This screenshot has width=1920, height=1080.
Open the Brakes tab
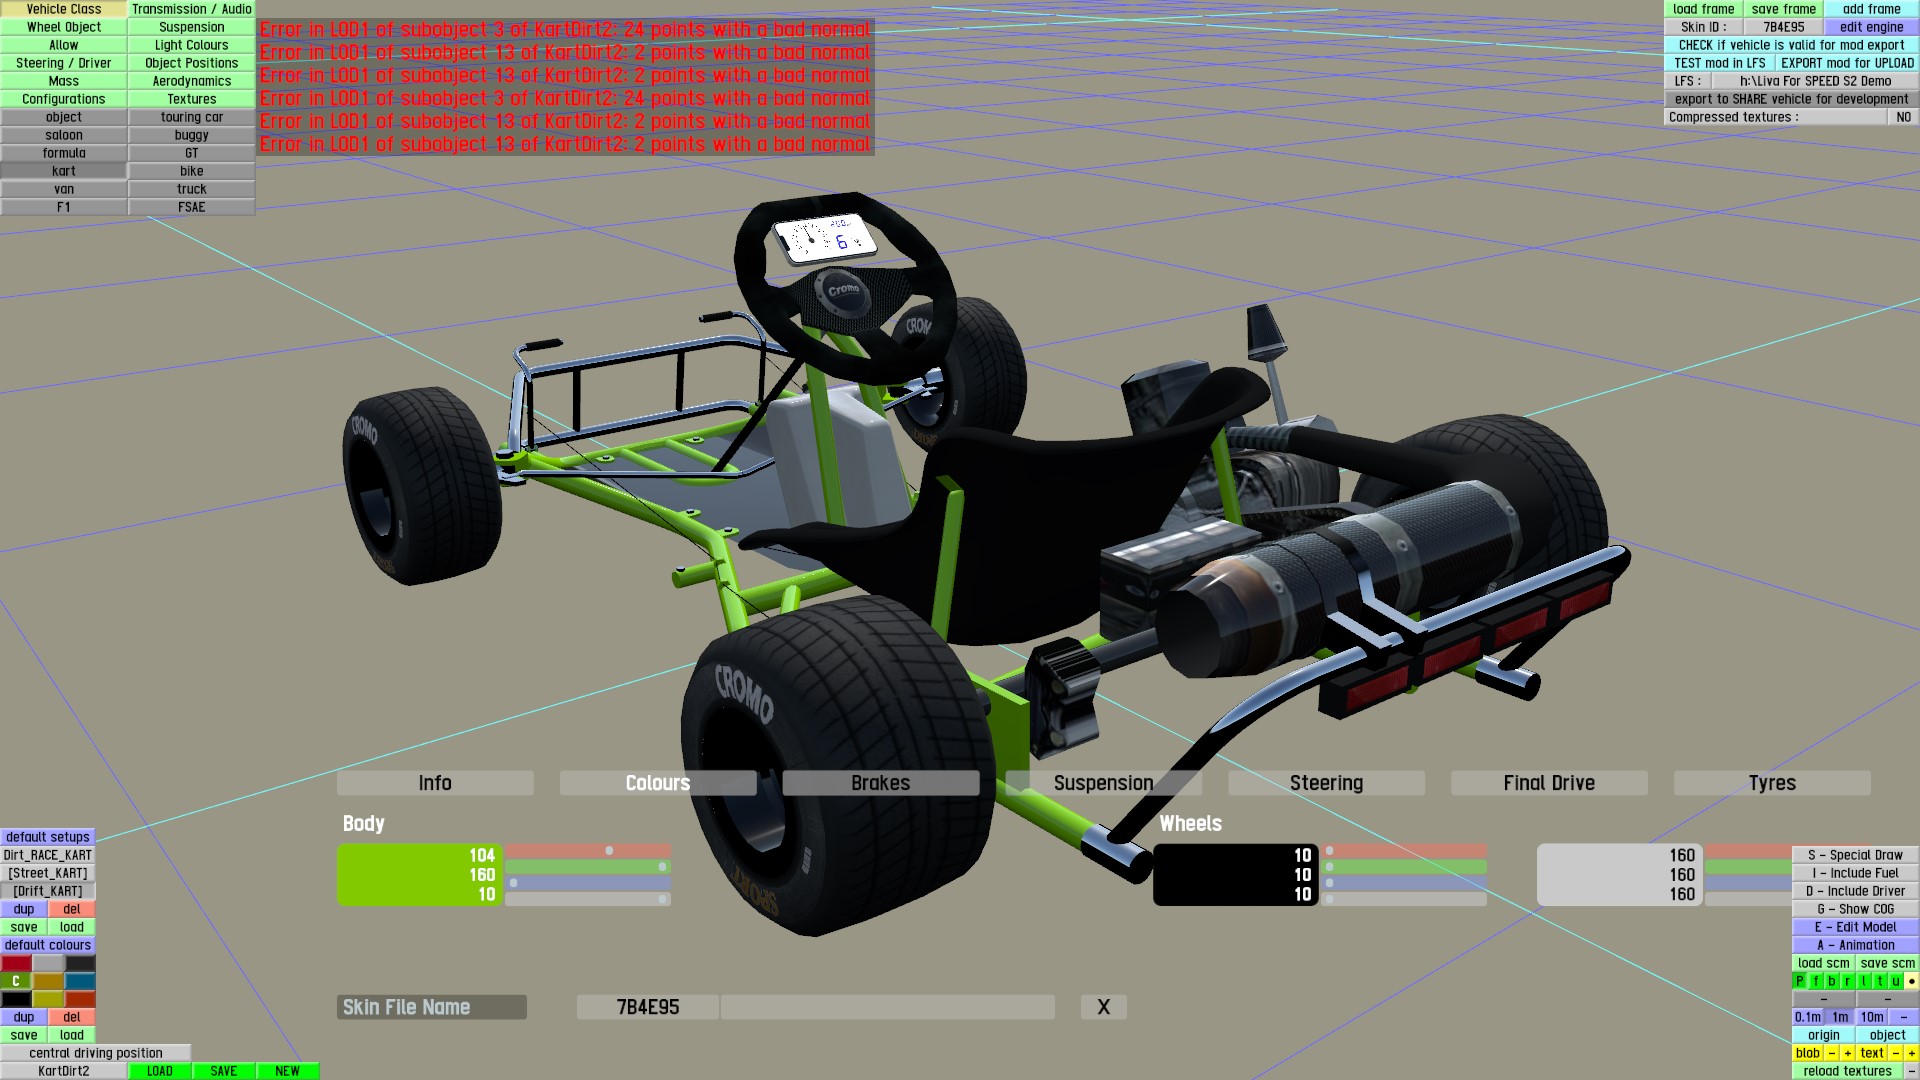click(x=880, y=783)
